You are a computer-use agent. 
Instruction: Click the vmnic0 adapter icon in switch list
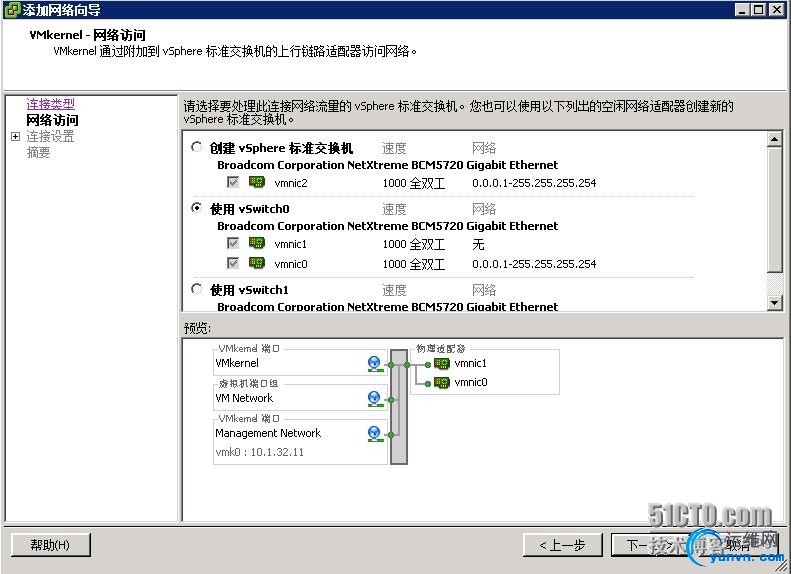(257, 263)
